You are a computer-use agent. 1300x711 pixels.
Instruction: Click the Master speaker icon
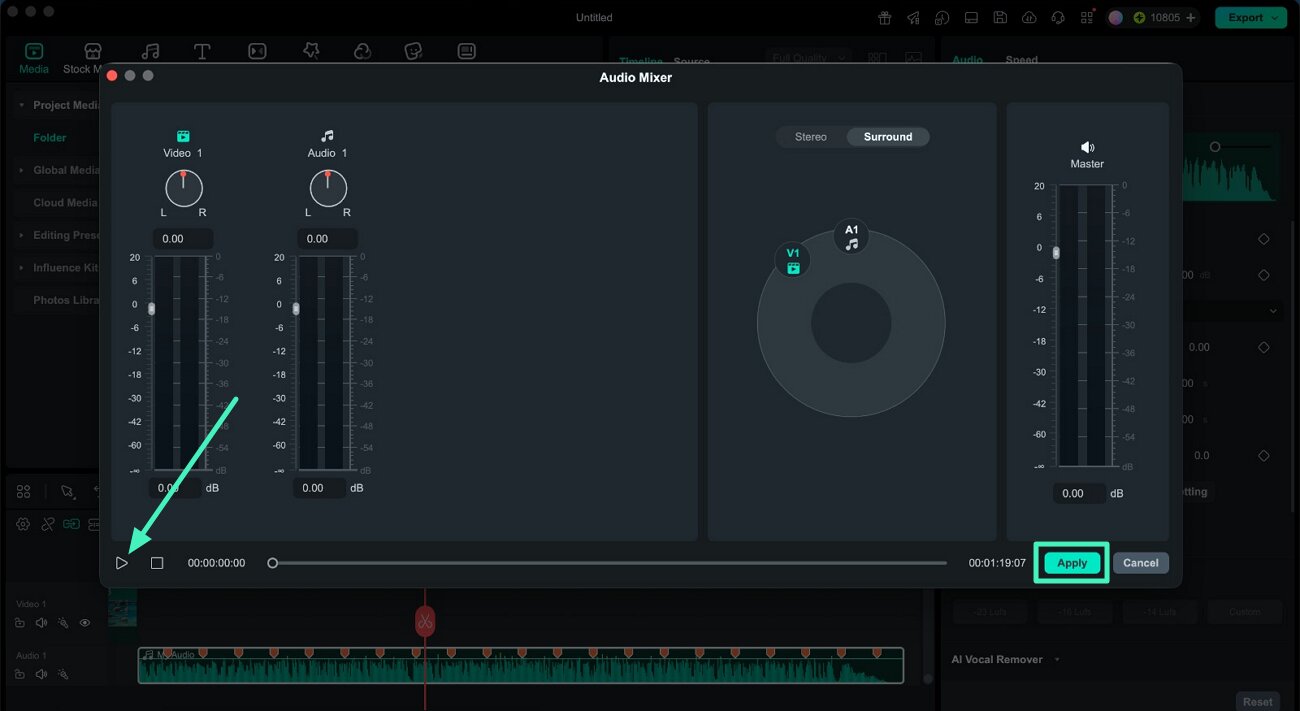(x=1088, y=147)
